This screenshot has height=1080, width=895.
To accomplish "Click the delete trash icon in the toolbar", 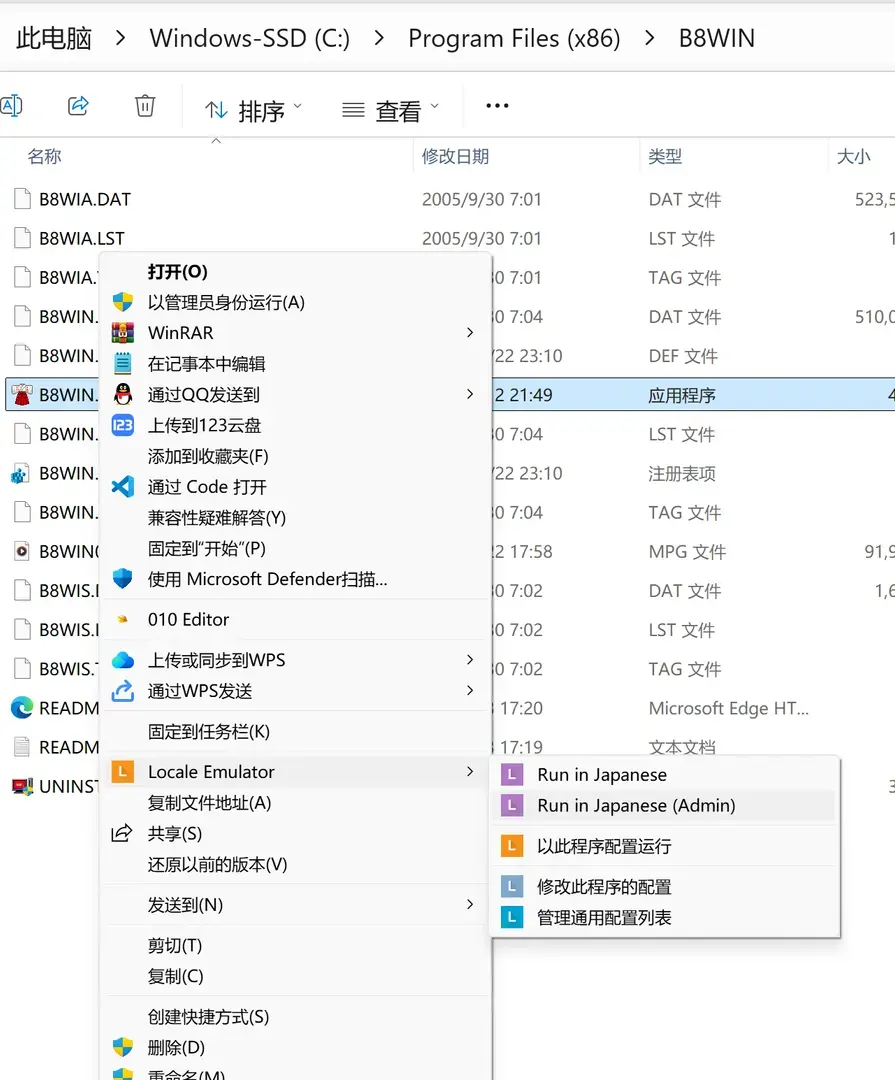I will pos(145,106).
